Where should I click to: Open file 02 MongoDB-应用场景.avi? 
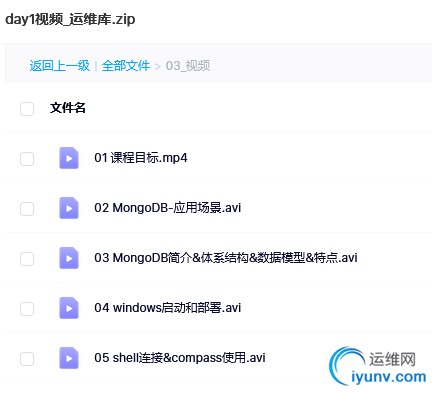(x=168, y=208)
